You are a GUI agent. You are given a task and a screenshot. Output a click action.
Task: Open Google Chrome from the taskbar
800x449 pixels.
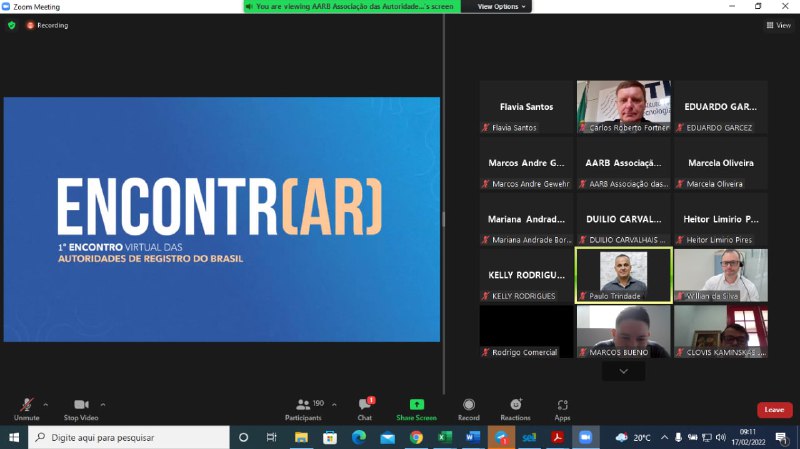point(416,437)
